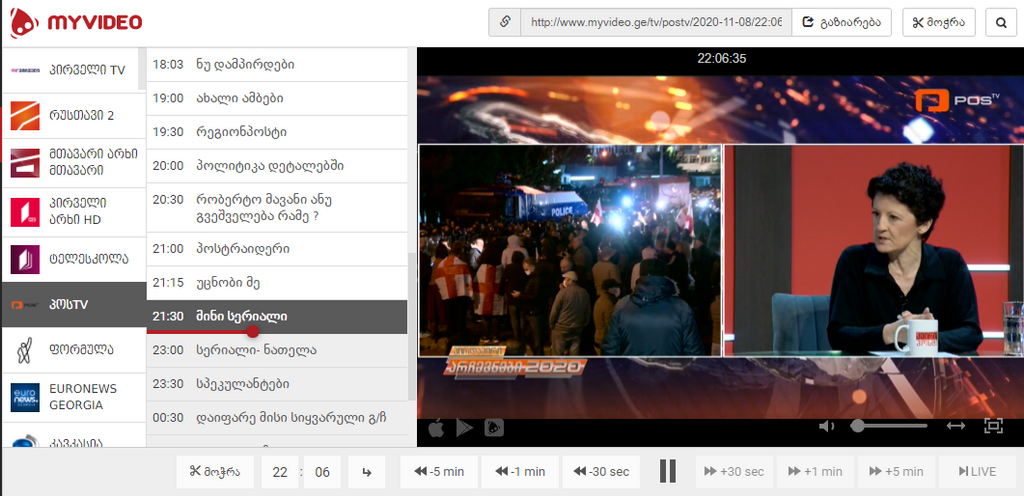
Task: Open the 18:03 program ნუ დამპირდები
Action: coord(277,65)
